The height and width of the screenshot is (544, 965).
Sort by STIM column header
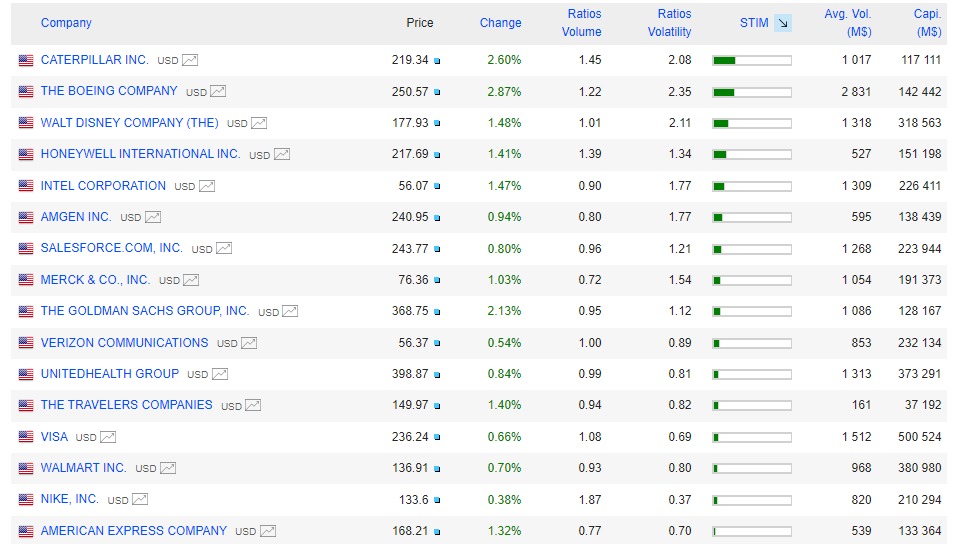click(x=754, y=23)
